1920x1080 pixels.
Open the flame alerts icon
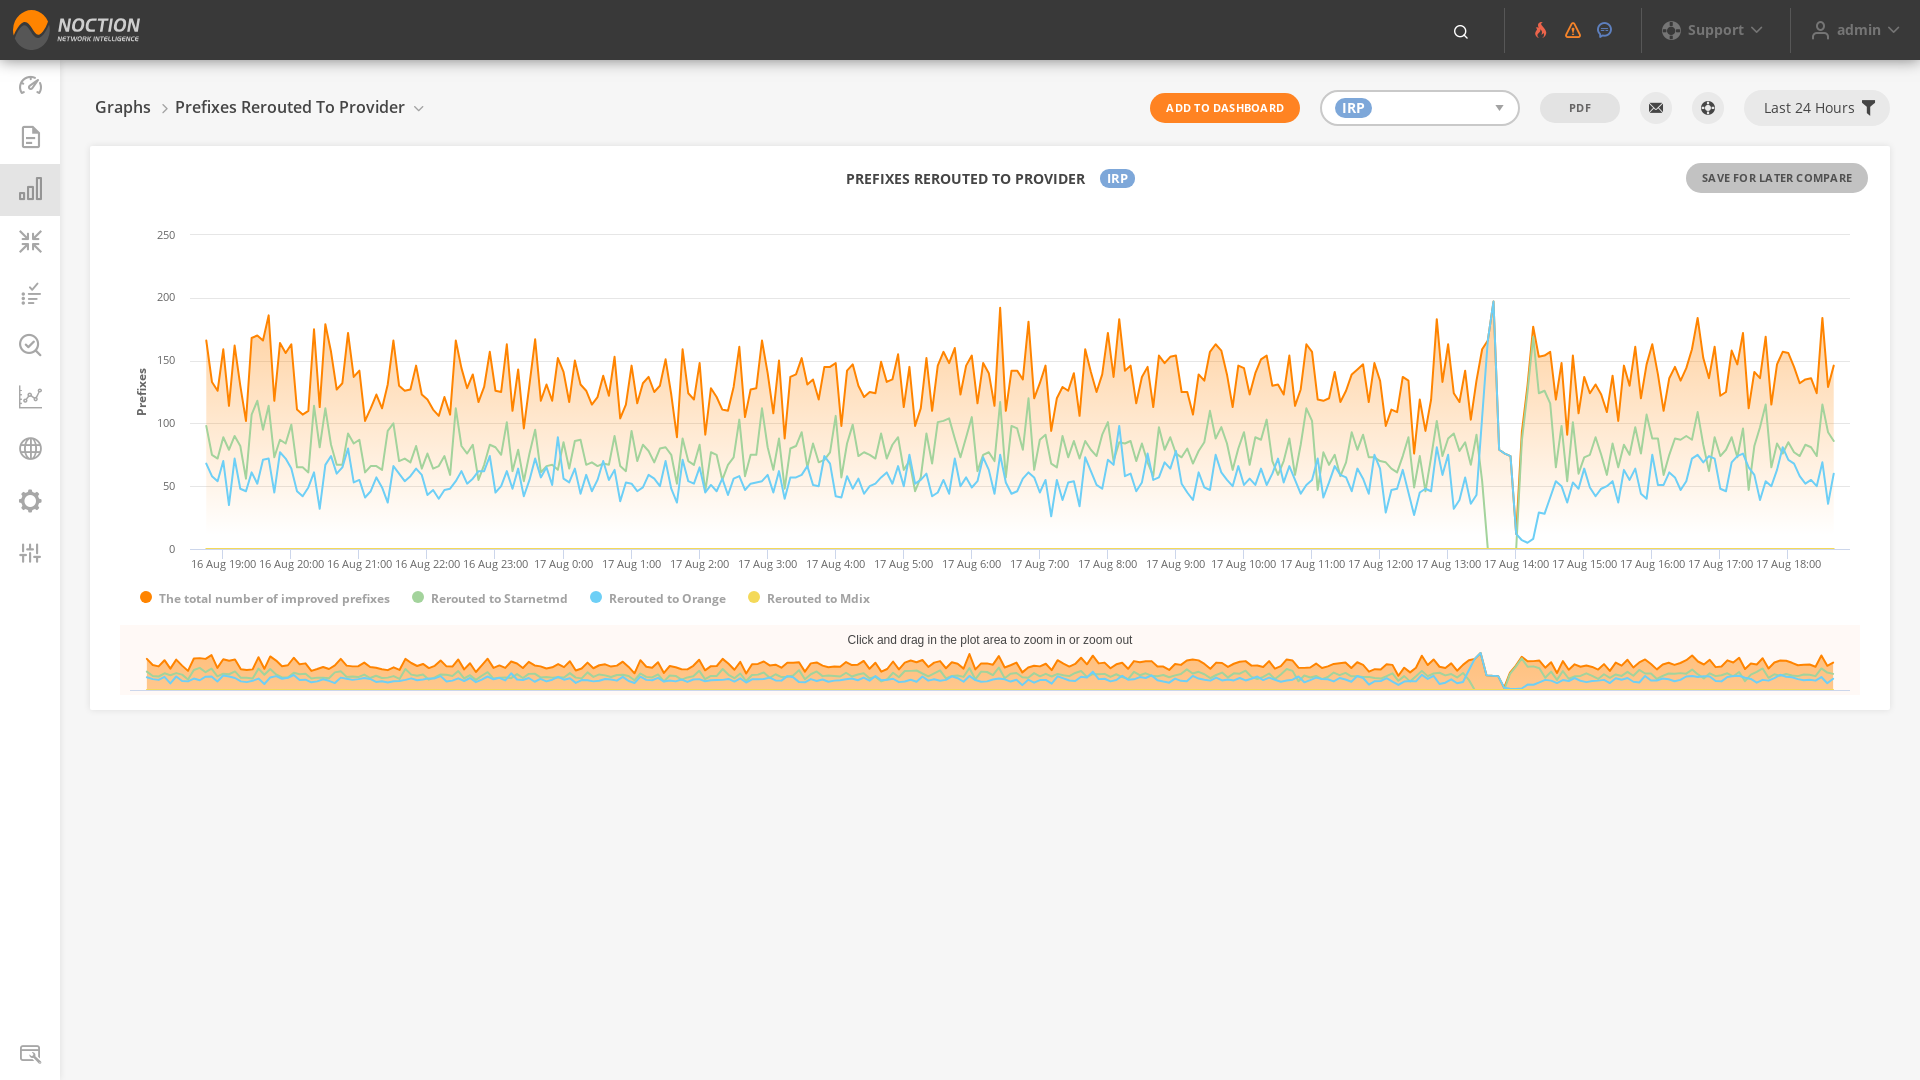tap(1541, 30)
